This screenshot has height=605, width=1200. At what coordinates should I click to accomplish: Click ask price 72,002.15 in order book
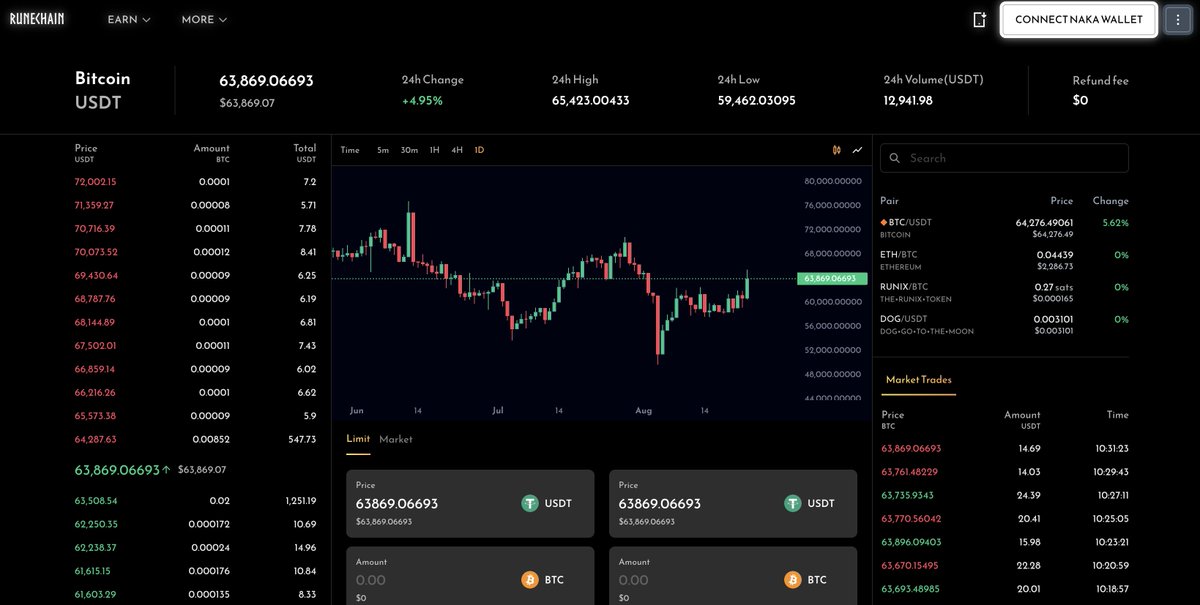point(95,182)
